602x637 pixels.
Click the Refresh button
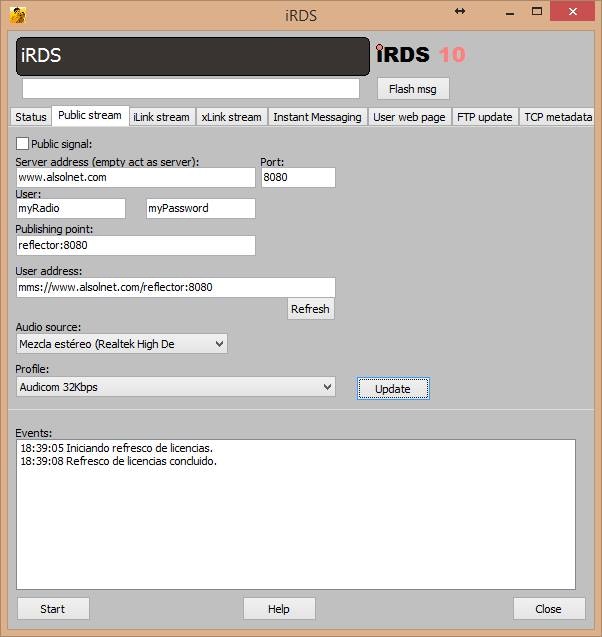(x=310, y=309)
